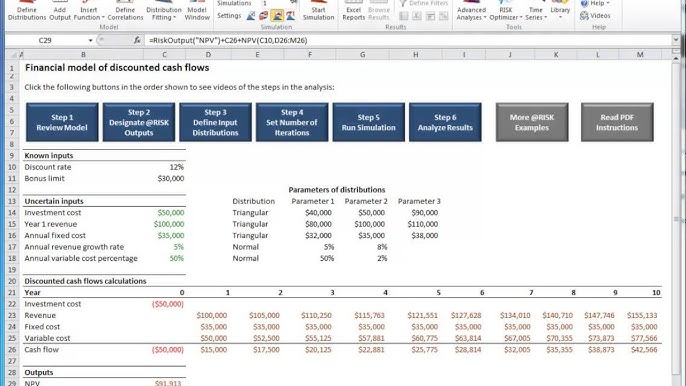The width and height of the screenshot is (686, 386).
Task: Click Step 6 Analyze Results button
Action: coord(445,123)
